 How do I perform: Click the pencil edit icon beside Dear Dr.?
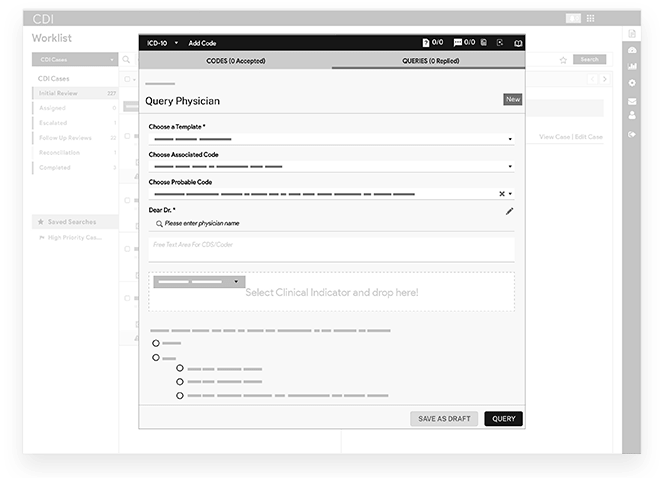[x=509, y=211]
